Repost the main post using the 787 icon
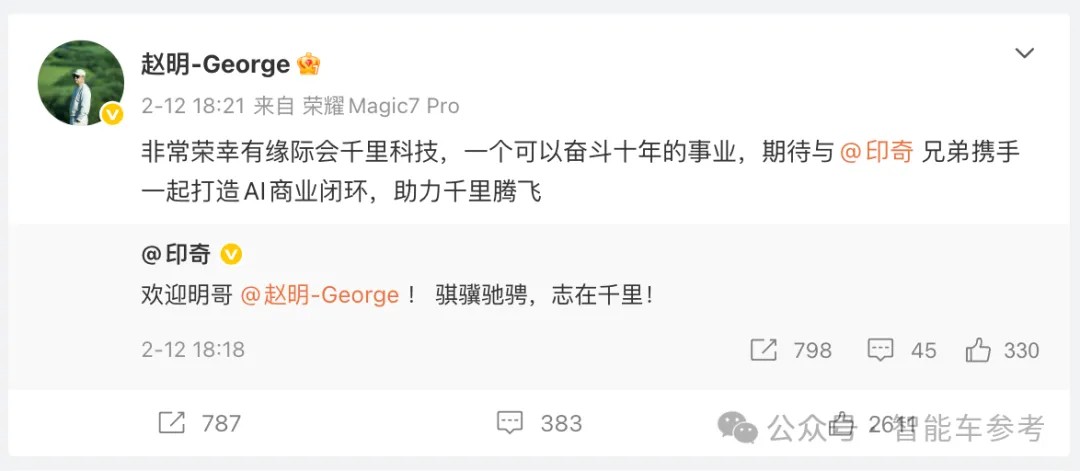This screenshot has width=1080, height=471. (x=172, y=423)
